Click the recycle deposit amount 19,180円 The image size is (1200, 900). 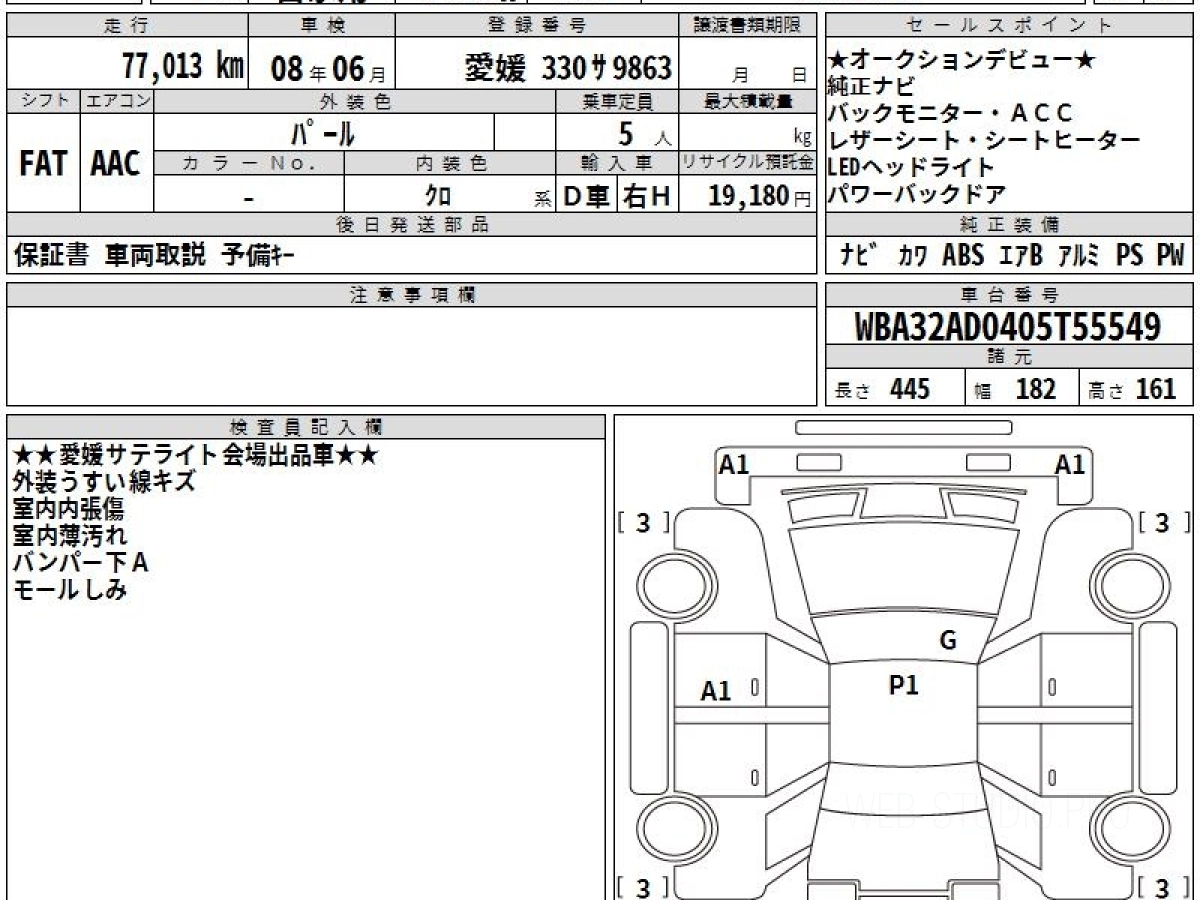[x=748, y=196]
